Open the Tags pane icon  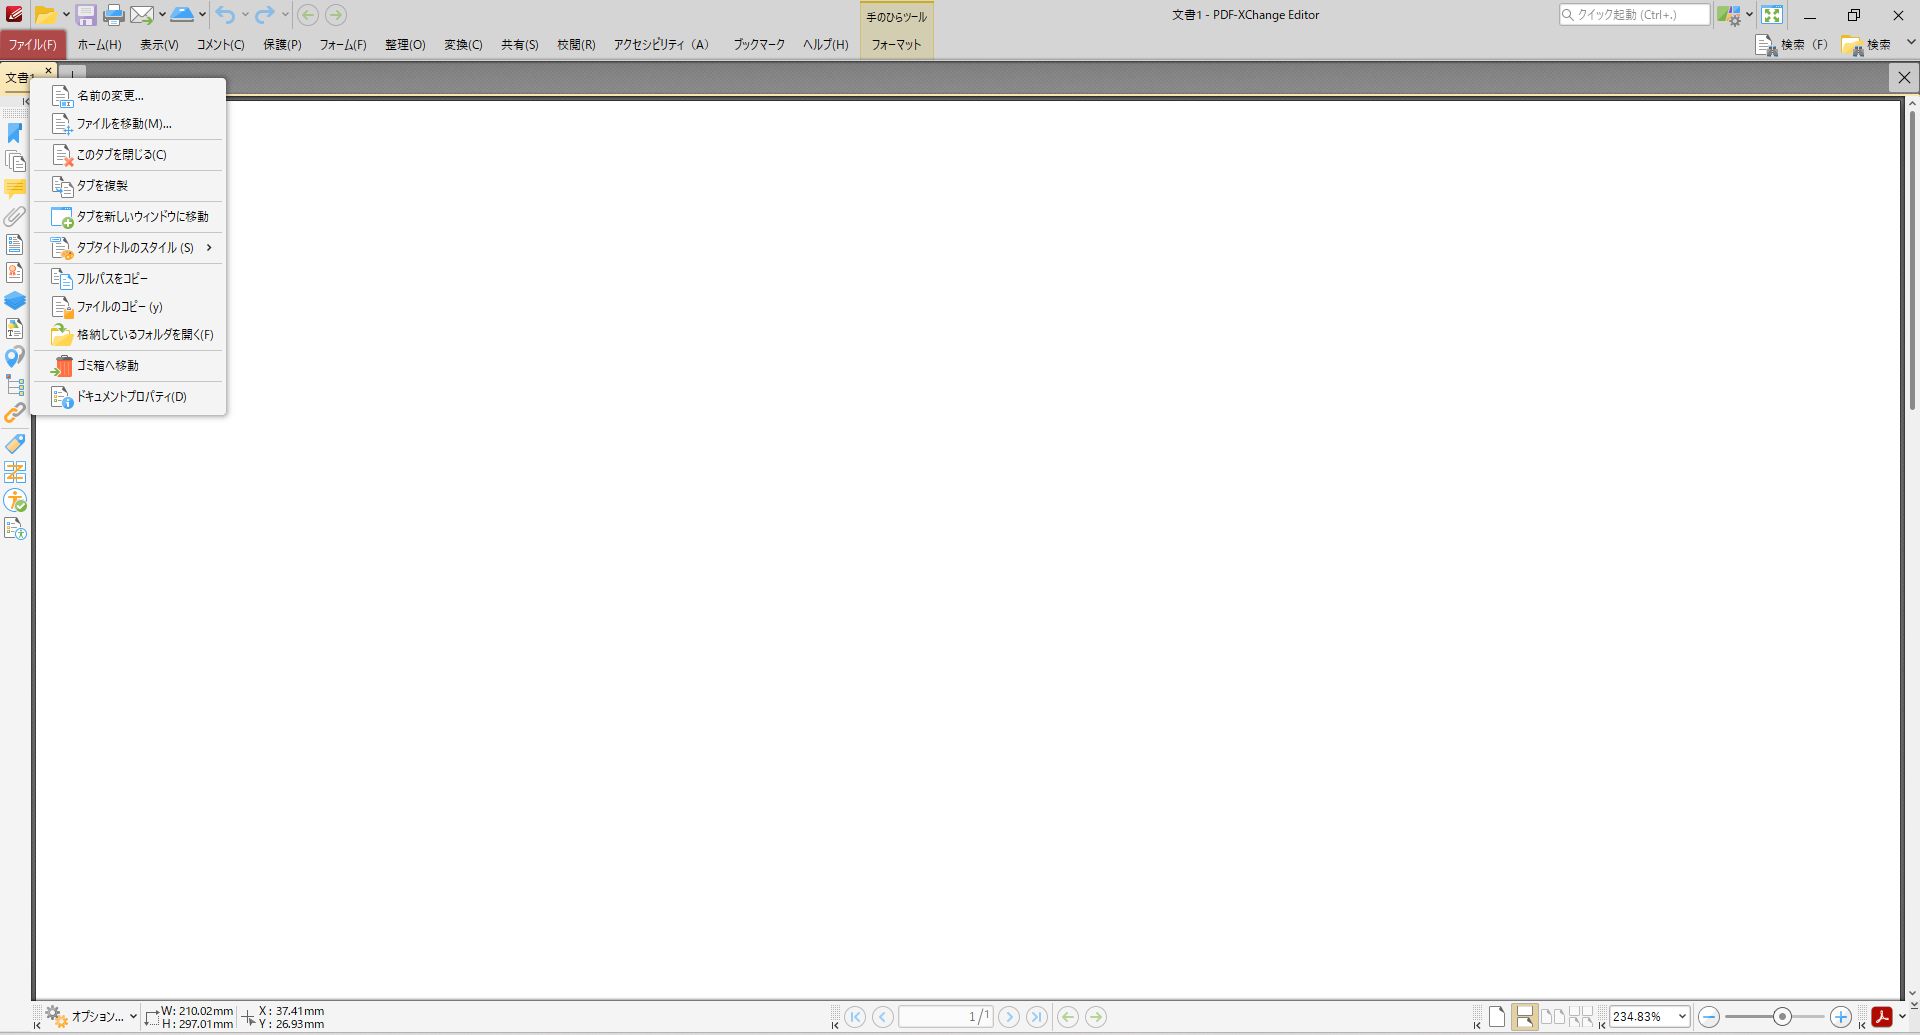tap(15, 443)
